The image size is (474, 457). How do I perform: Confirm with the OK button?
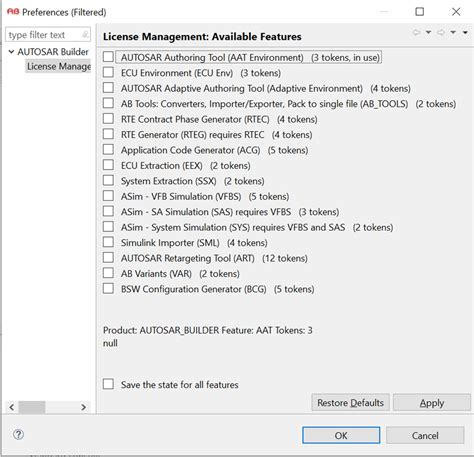click(341, 435)
